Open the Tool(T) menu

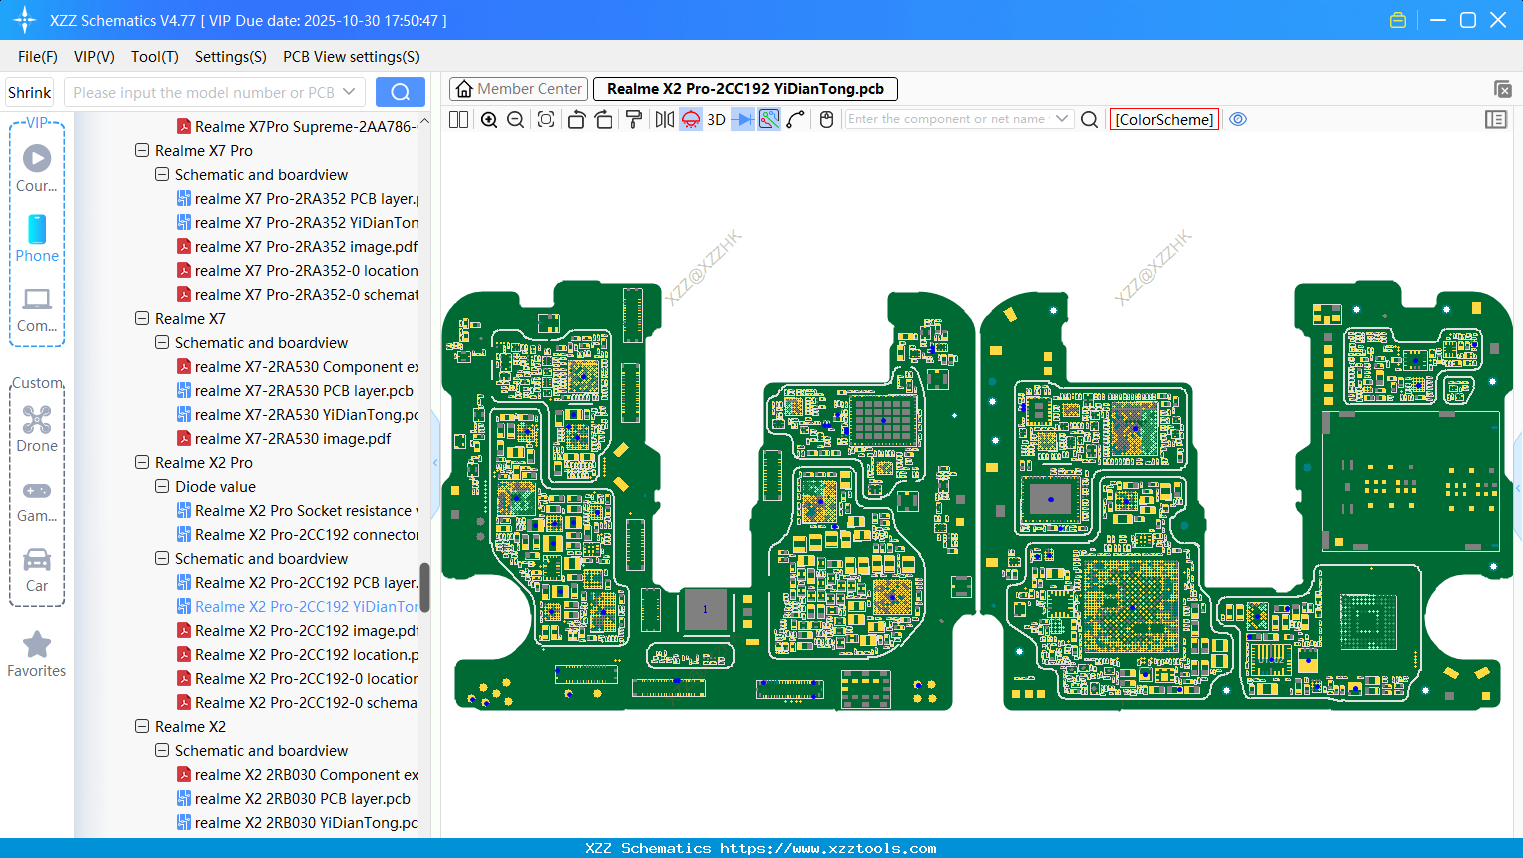(x=154, y=57)
